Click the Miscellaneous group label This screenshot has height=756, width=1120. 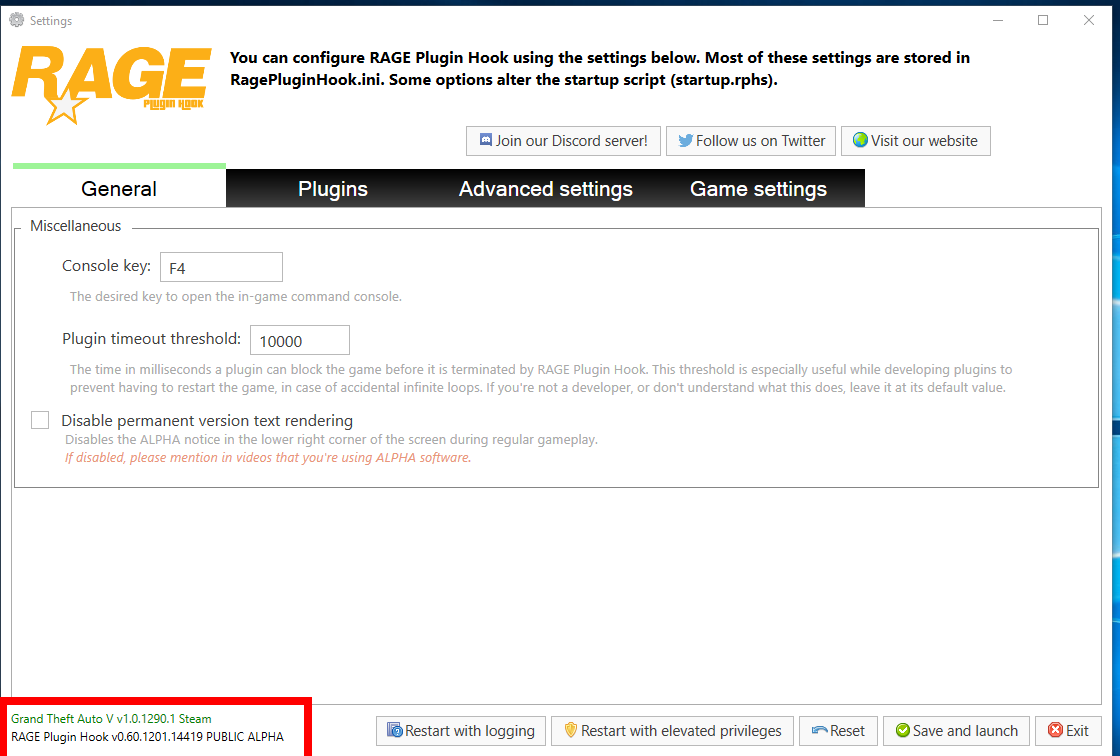pyautogui.click(x=76, y=226)
